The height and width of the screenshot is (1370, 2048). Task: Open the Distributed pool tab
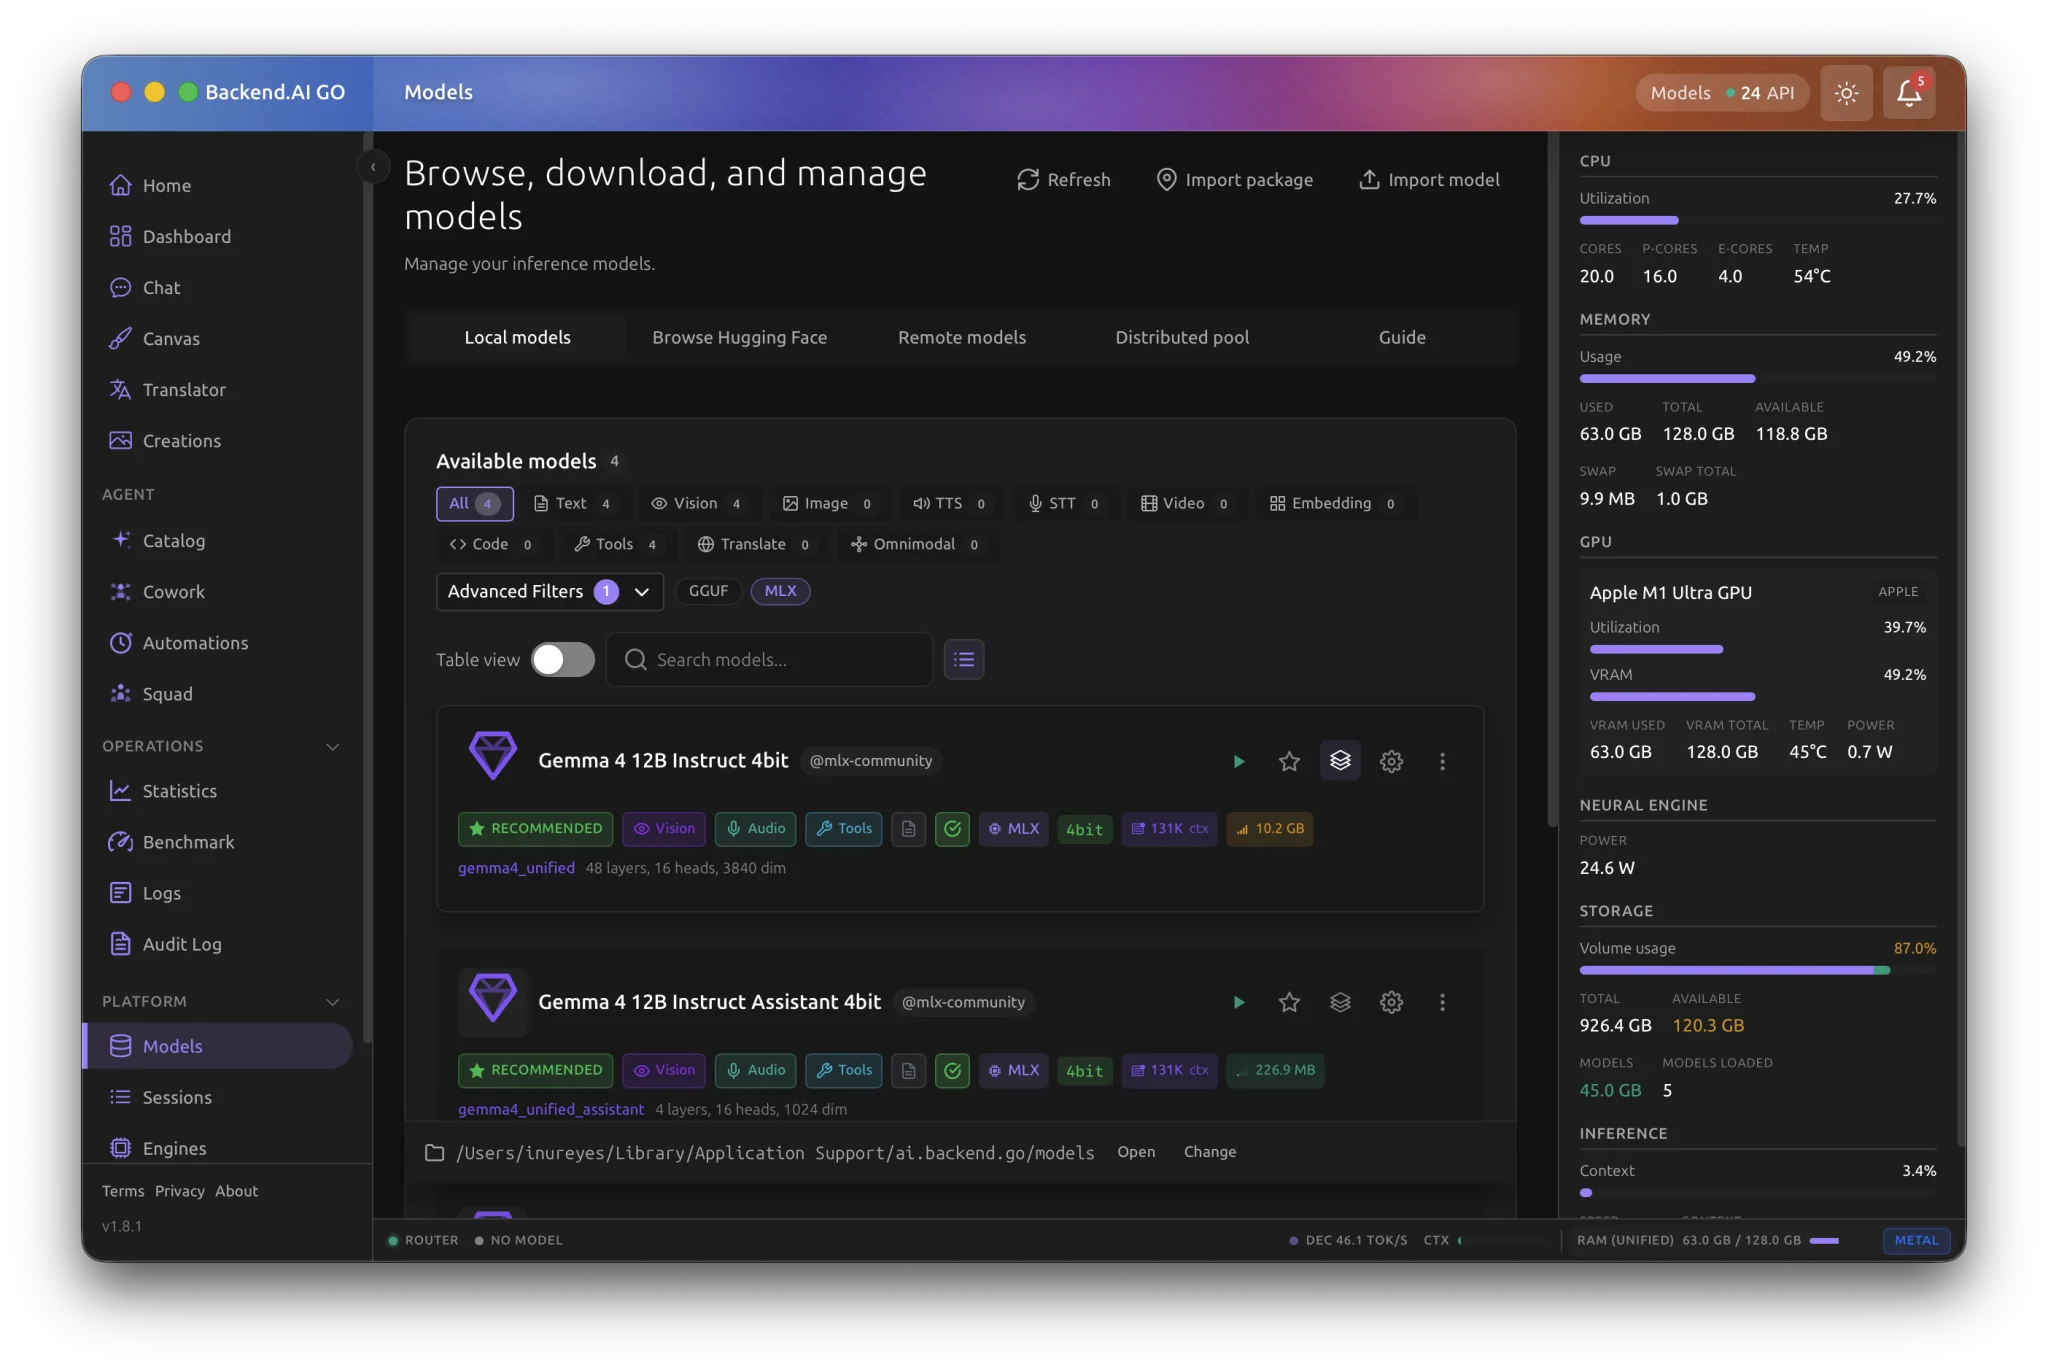point(1182,338)
